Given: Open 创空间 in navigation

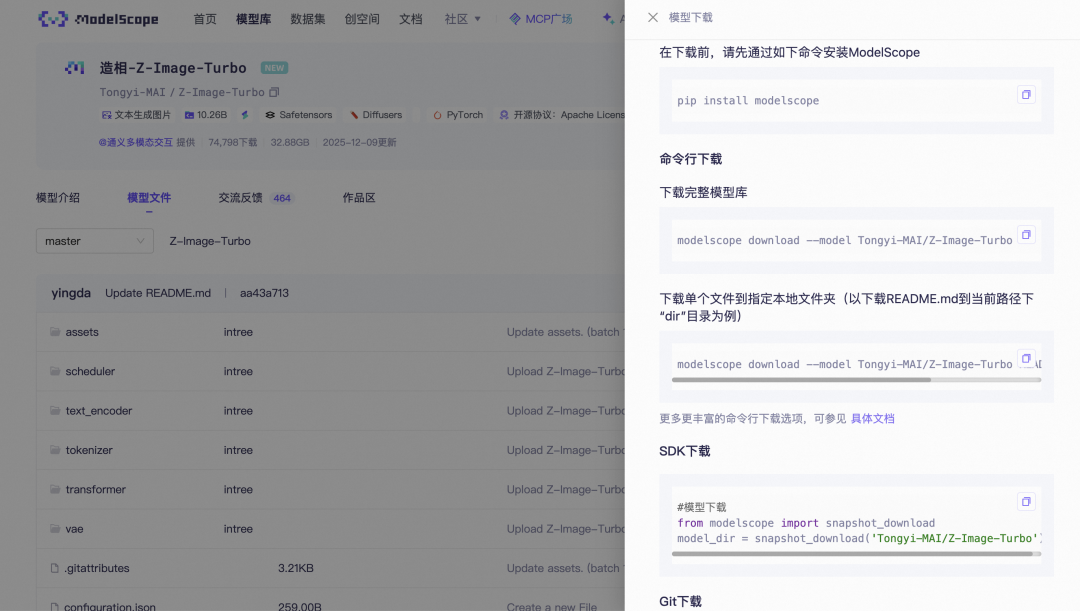Looking at the screenshot, I should point(362,19).
